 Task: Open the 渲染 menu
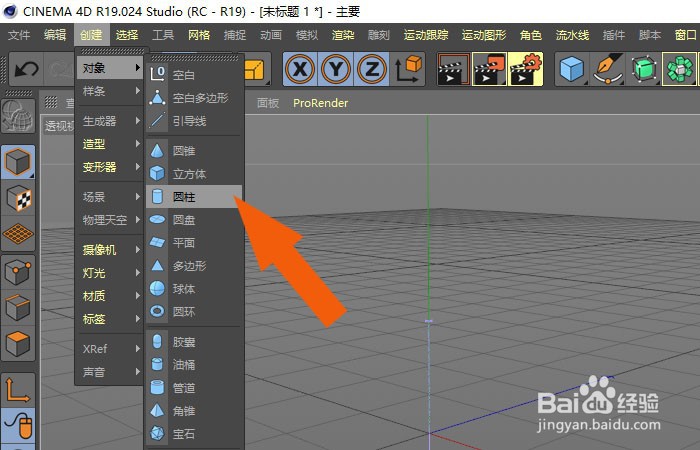343,35
